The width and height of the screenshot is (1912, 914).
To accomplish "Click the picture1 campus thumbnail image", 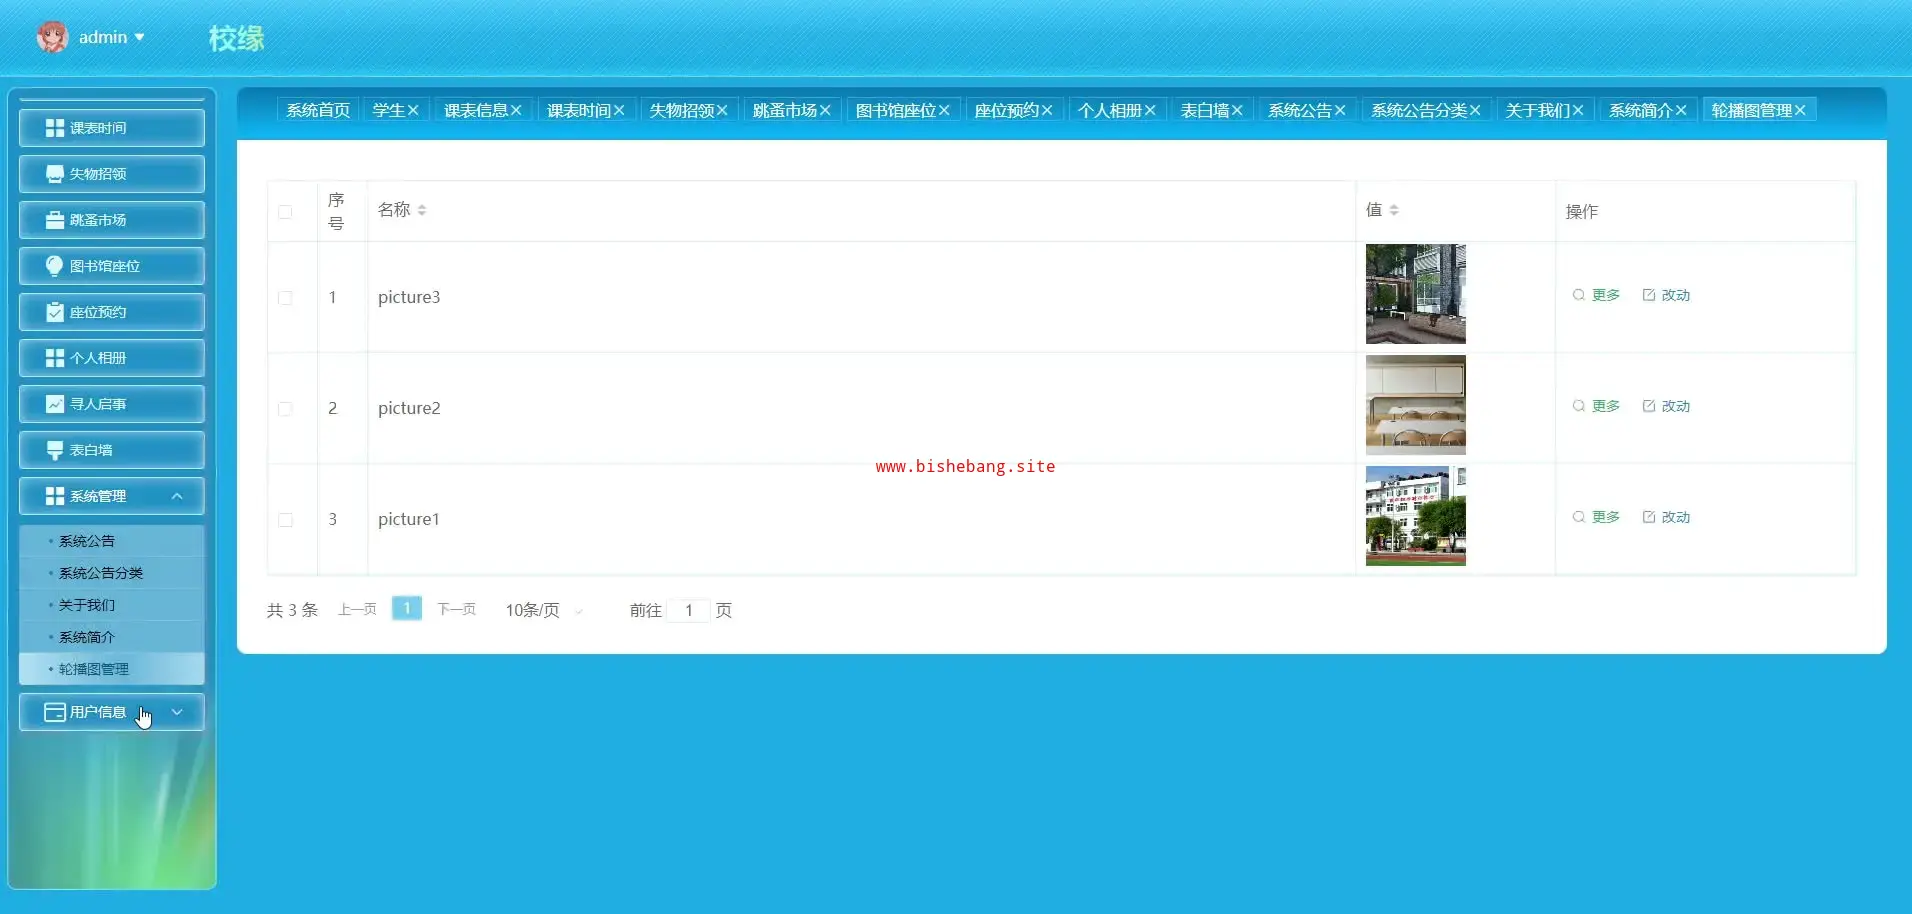I will click(1415, 516).
